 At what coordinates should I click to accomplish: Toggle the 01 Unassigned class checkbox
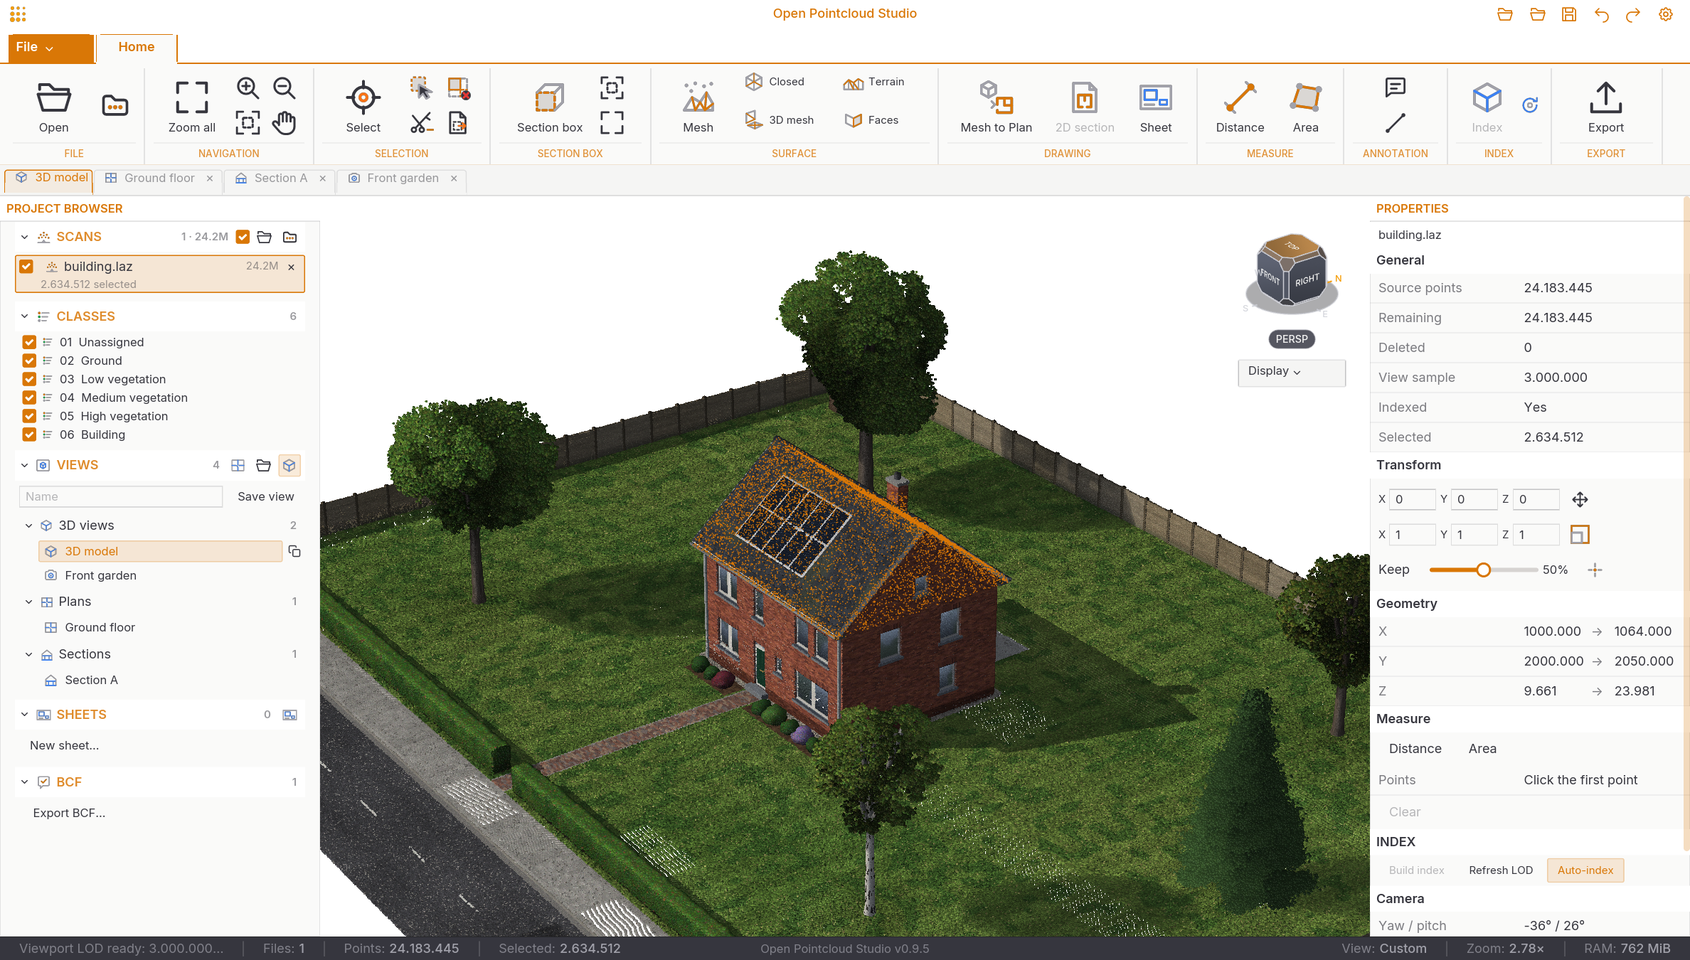(29, 342)
